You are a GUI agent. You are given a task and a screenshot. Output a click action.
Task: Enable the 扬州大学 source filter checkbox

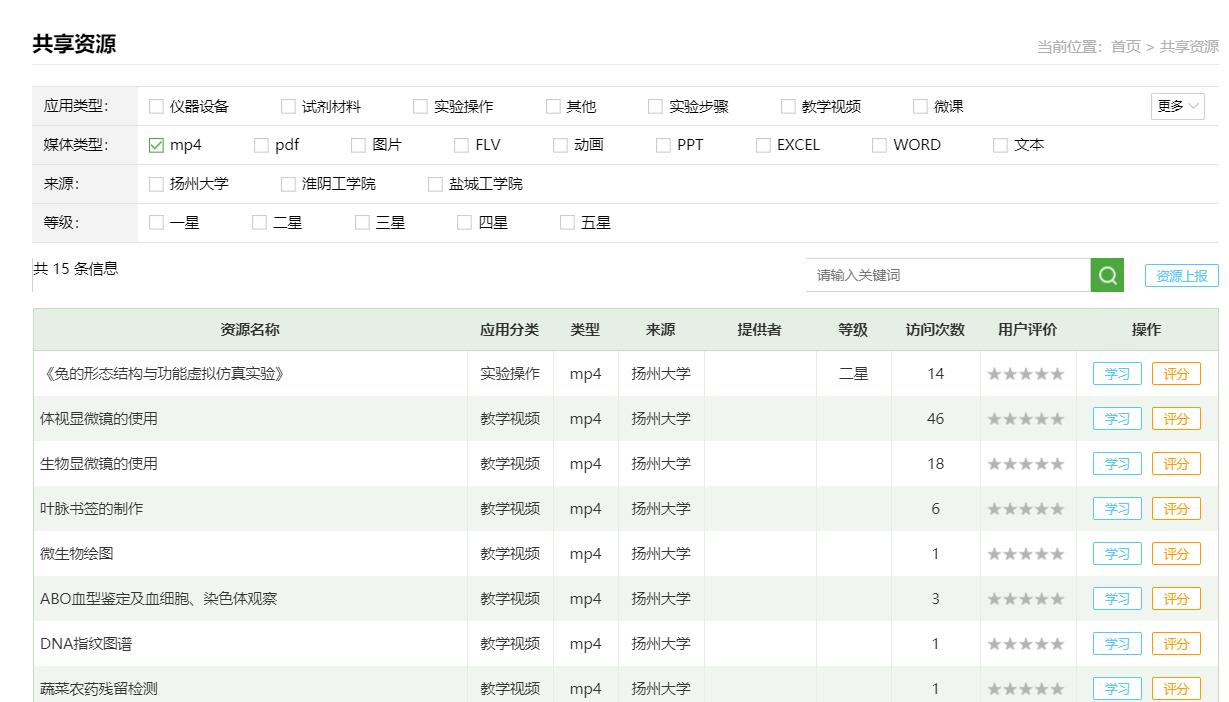[156, 184]
